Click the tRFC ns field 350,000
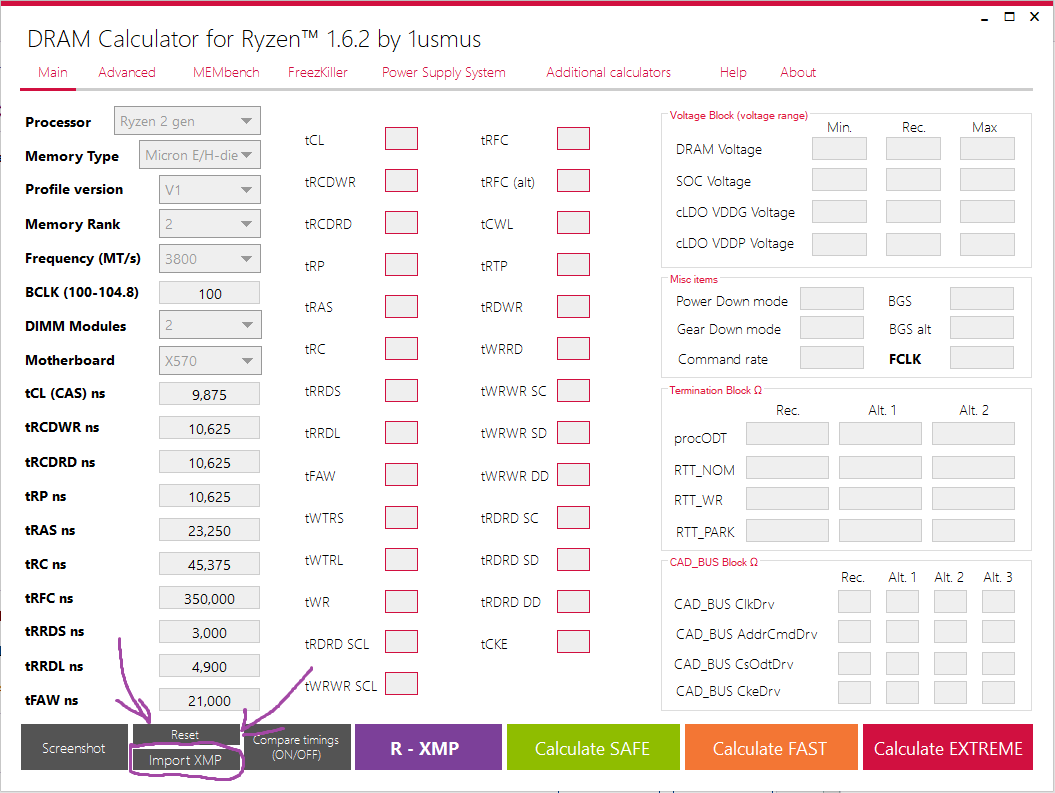Viewport: 1055px width, 793px height. 209,599
